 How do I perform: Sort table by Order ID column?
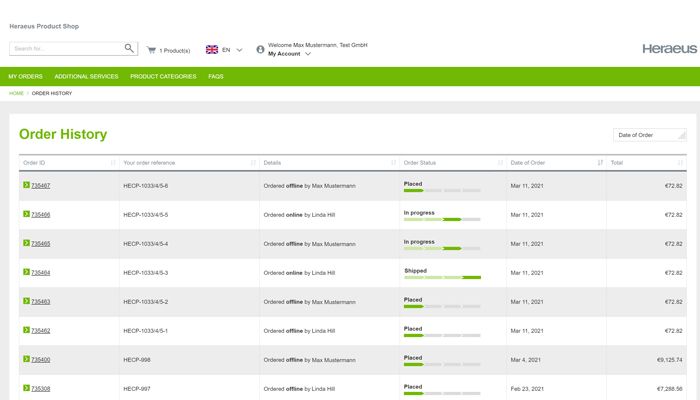coord(113,162)
